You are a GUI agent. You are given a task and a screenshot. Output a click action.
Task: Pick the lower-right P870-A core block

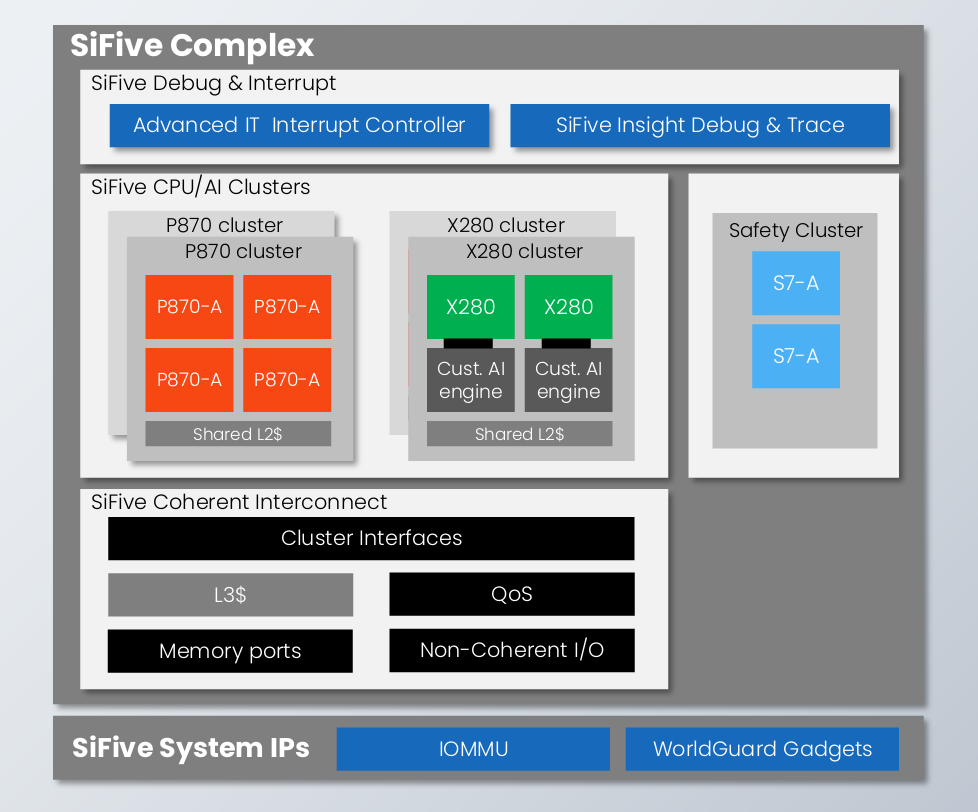[287, 380]
